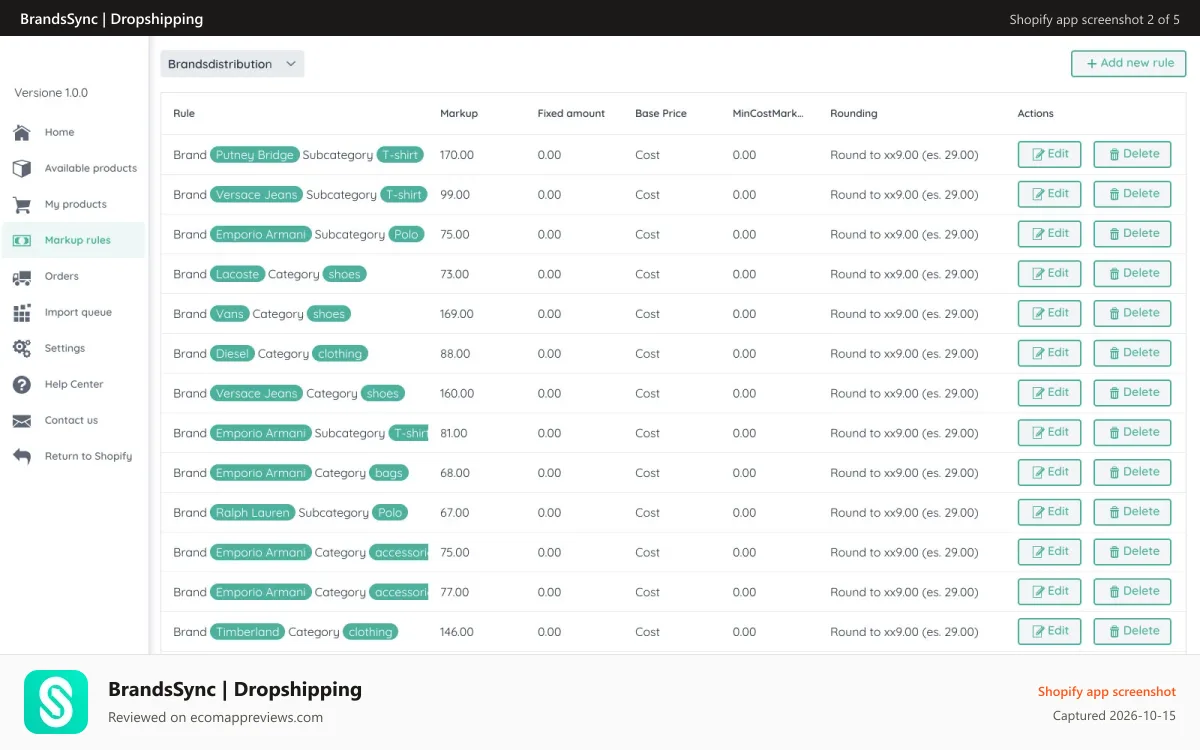Delete the Emporio Armani bags rule

coord(1132,472)
